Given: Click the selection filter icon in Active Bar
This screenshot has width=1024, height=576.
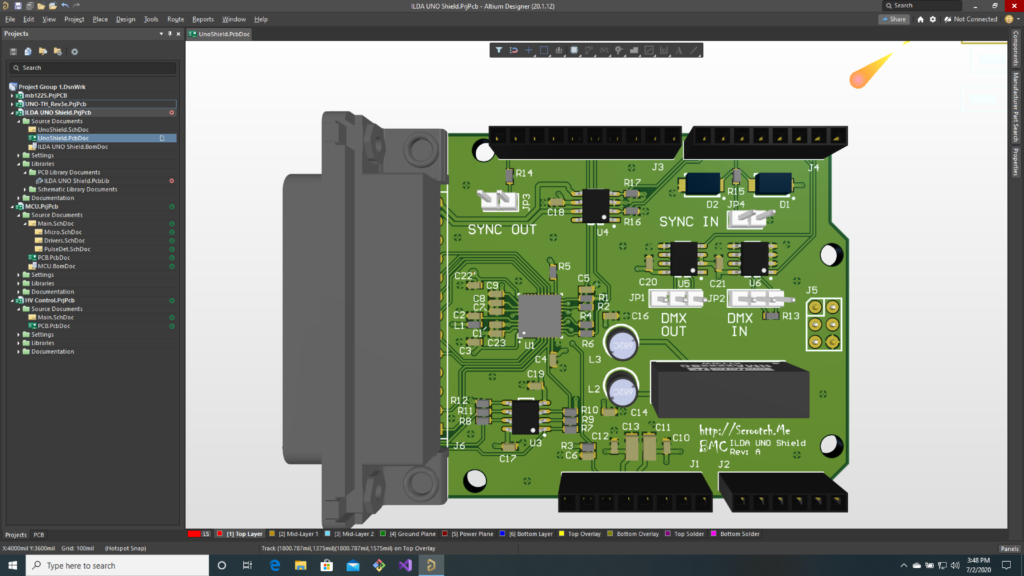Looking at the screenshot, I should click(498, 50).
